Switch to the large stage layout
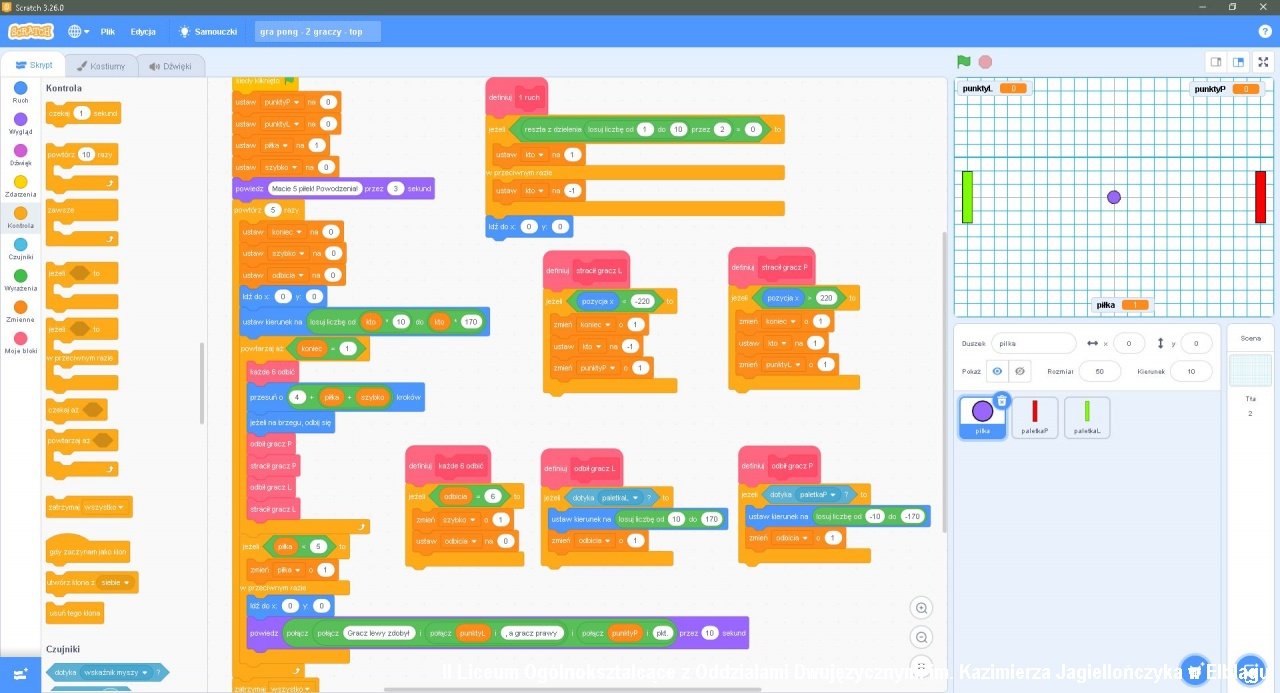Viewport: 1280px width, 693px height. 1238,62
